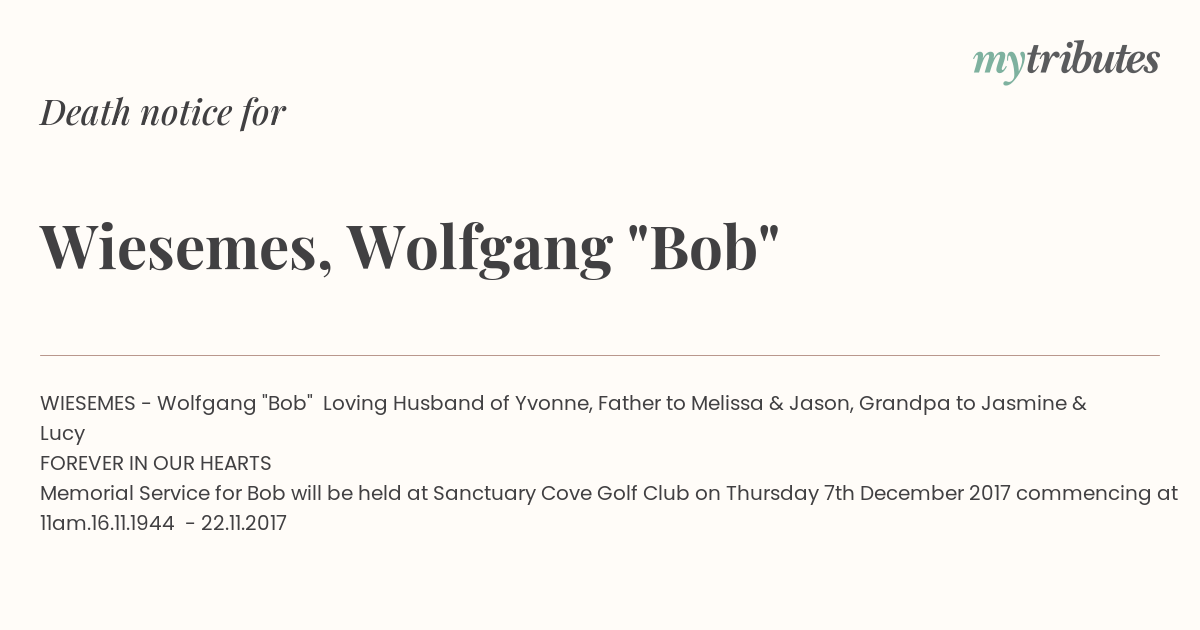
Task: Click the word "Lucy" in the notice
Action: (62, 434)
